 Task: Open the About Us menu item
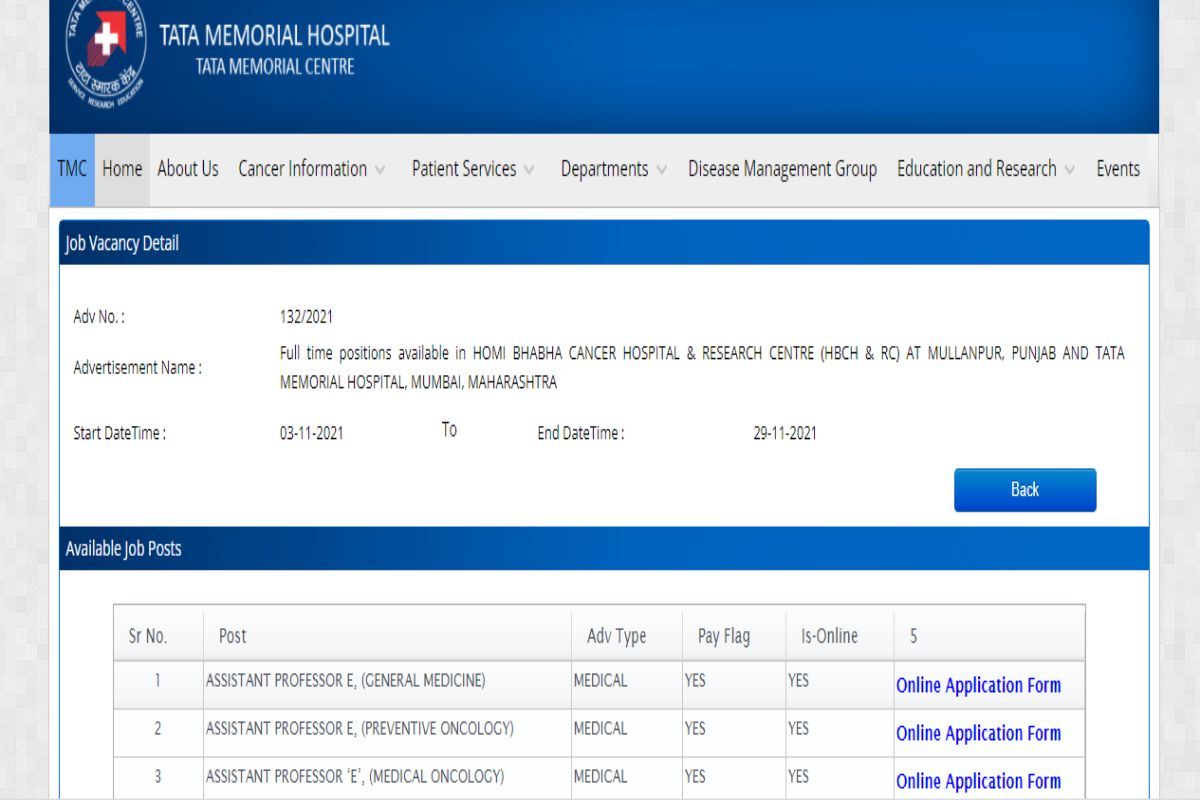point(188,169)
